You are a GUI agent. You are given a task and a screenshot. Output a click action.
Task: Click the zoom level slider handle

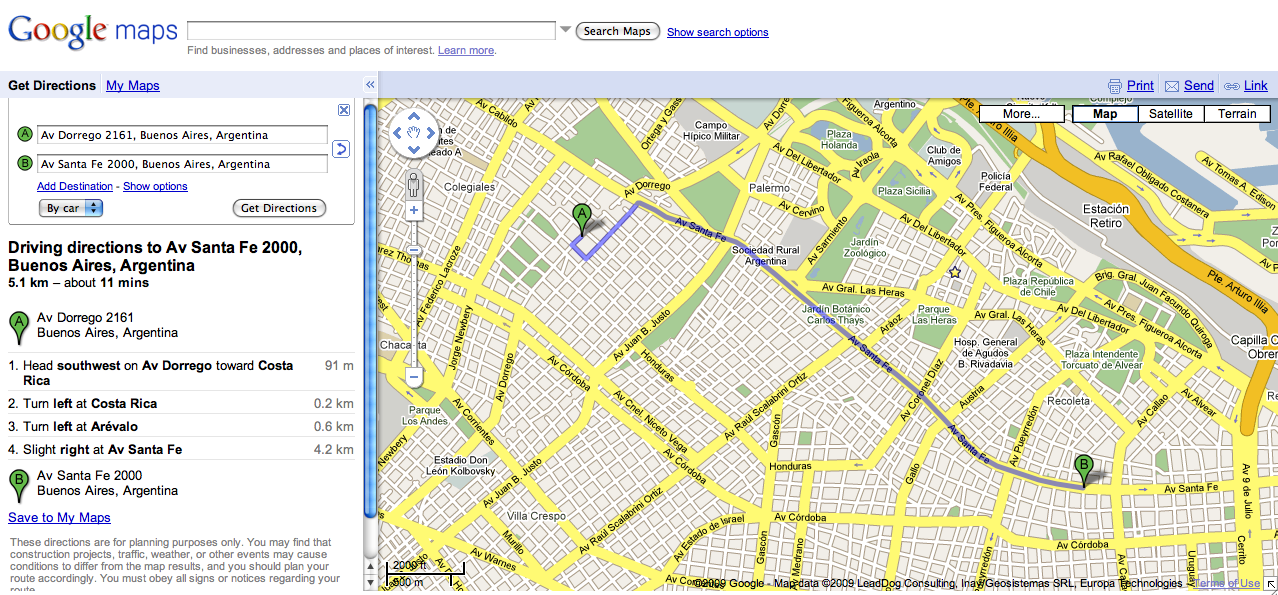414,251
